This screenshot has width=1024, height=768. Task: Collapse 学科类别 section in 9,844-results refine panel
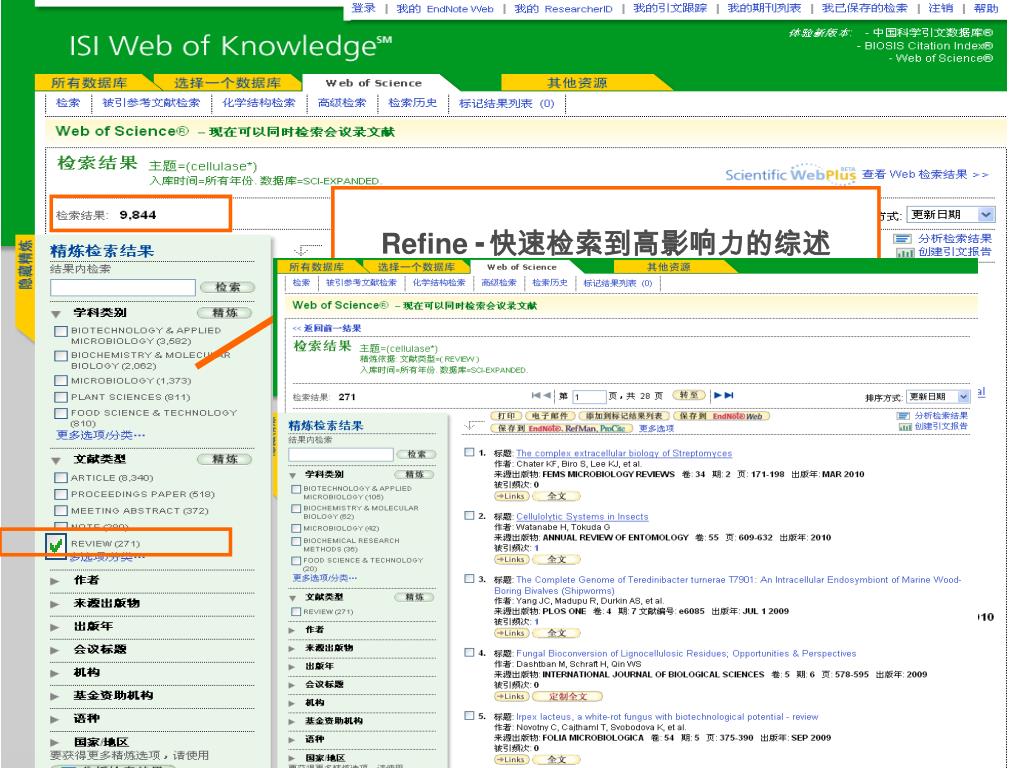point(56,313)
